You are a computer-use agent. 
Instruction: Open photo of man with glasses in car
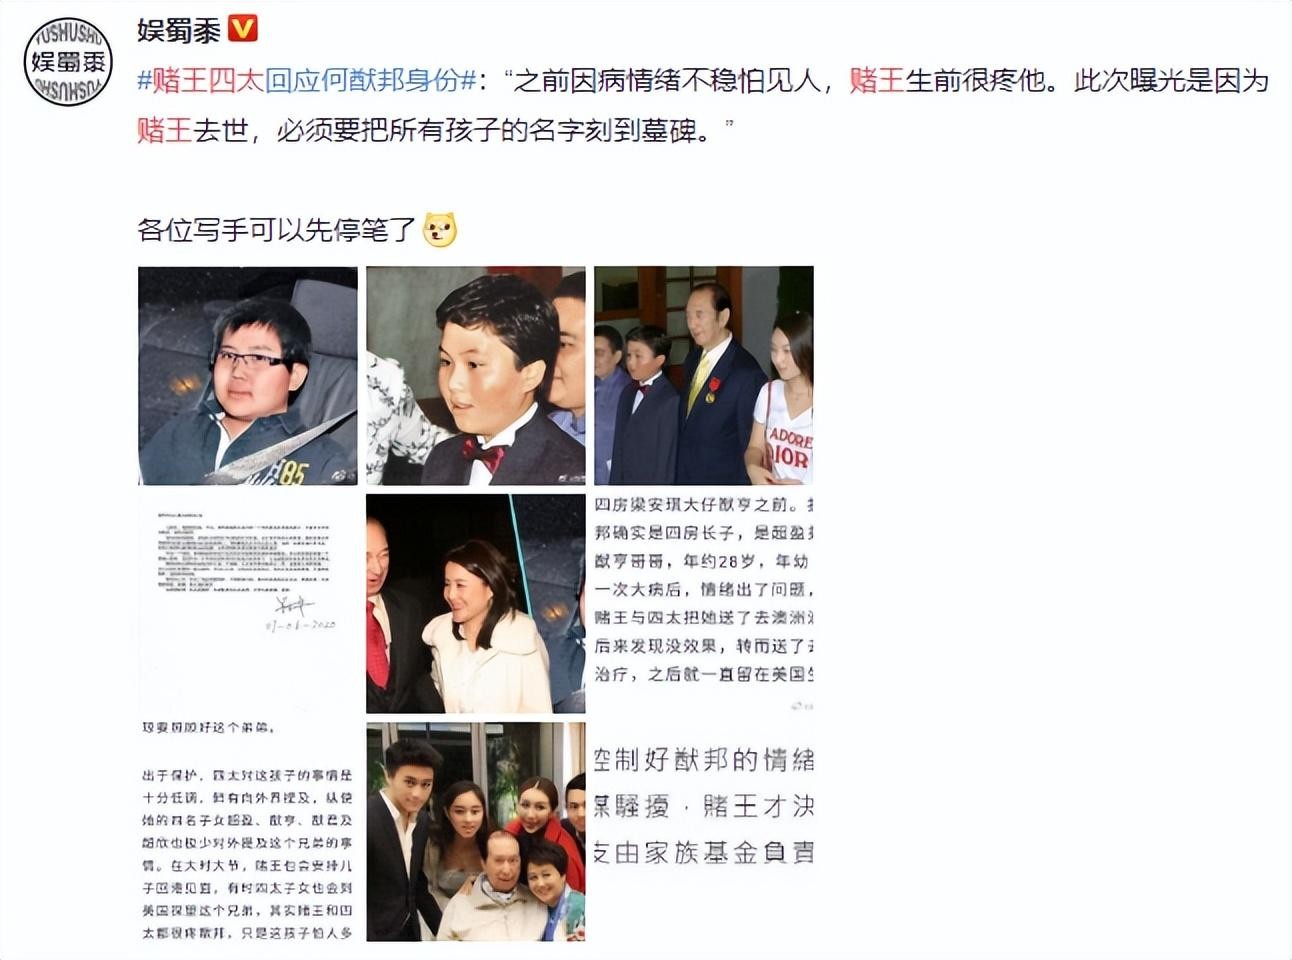tap(248, 376)
